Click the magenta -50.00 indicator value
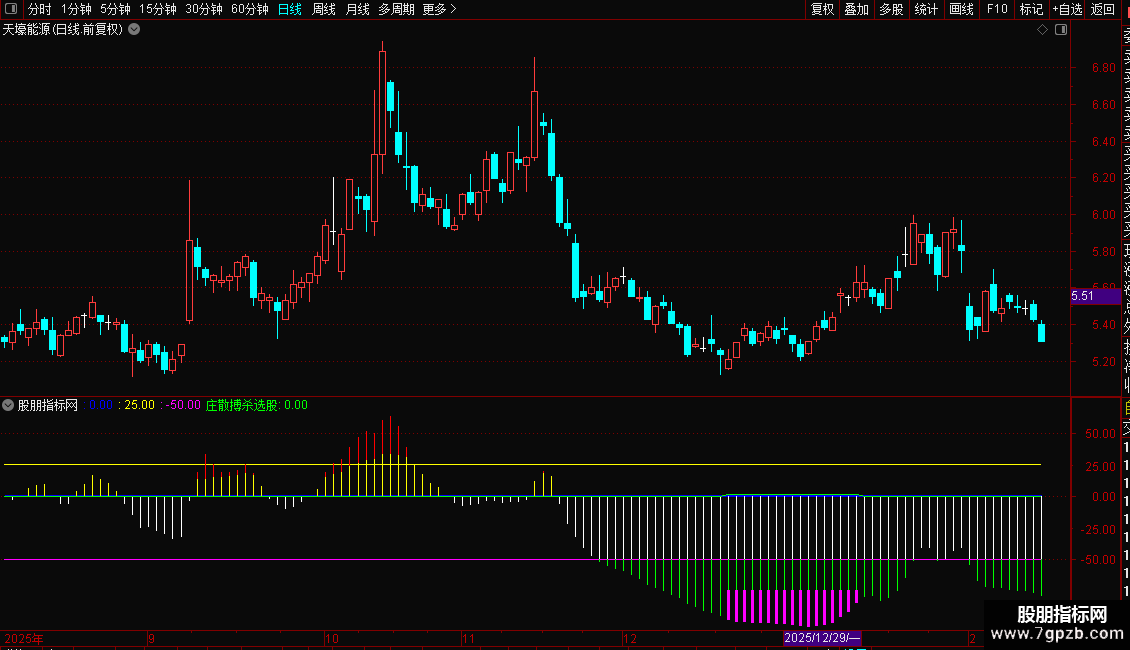 tap(183, 405)
